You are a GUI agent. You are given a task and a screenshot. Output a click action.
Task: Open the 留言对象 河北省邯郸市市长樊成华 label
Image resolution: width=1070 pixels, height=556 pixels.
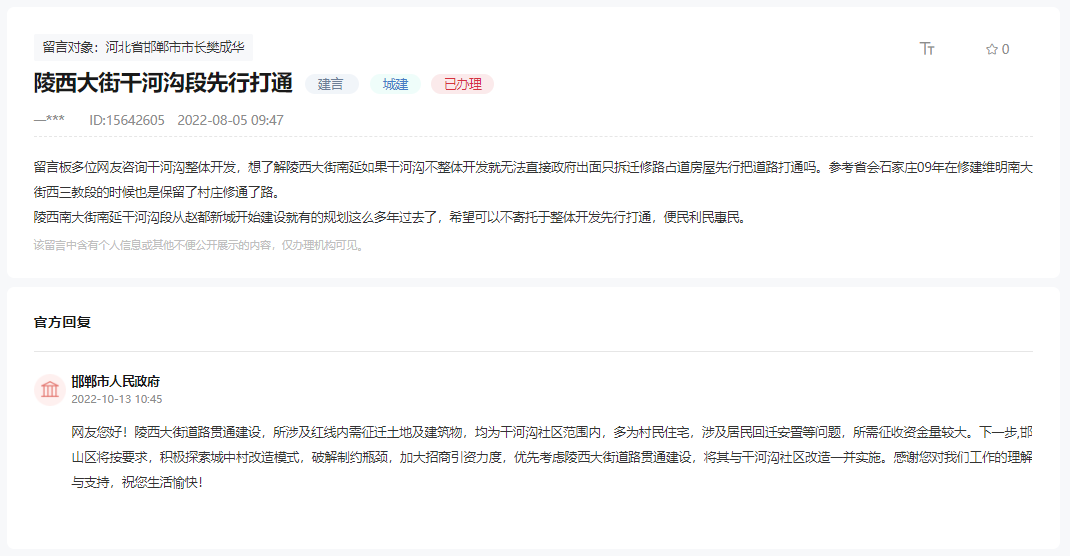click(143, 47)
